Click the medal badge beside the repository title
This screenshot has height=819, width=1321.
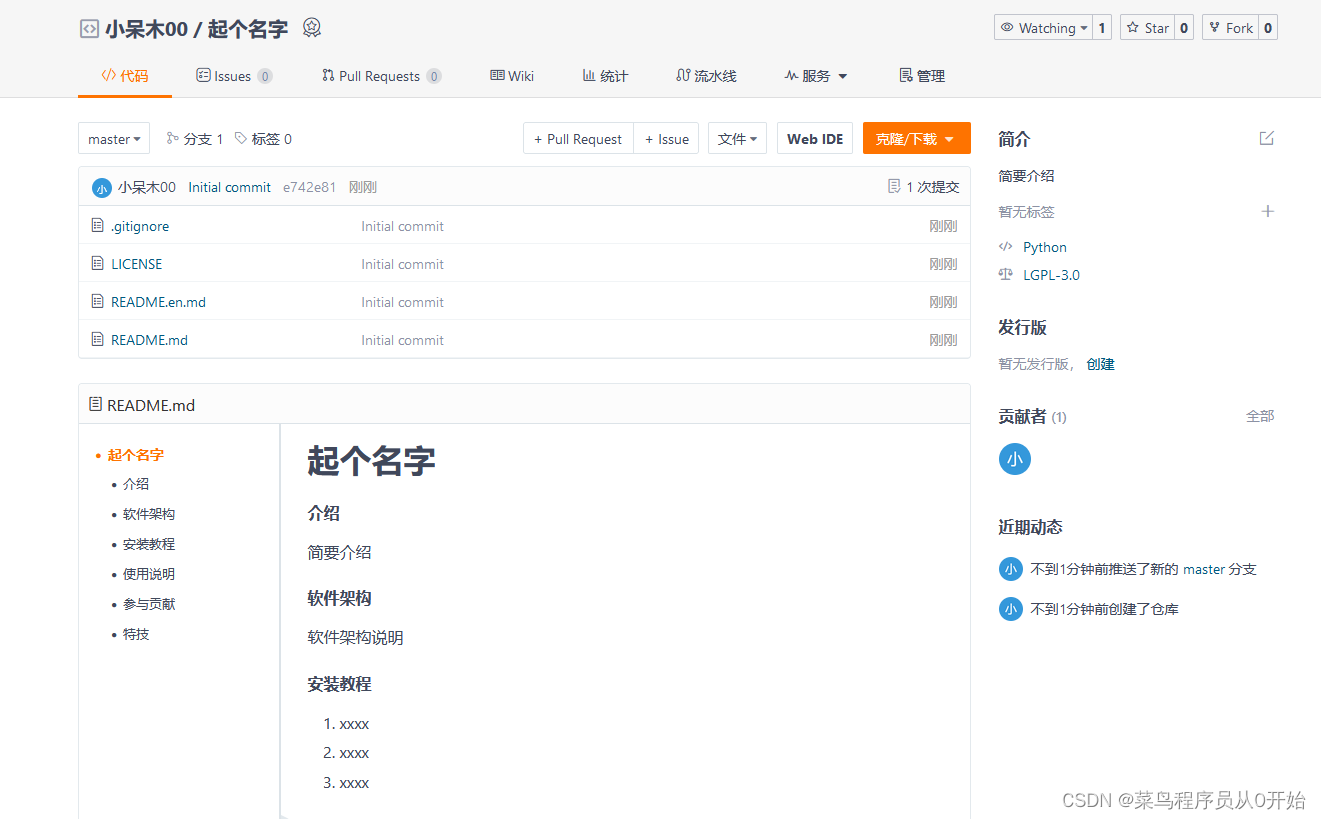coord(311,27)
